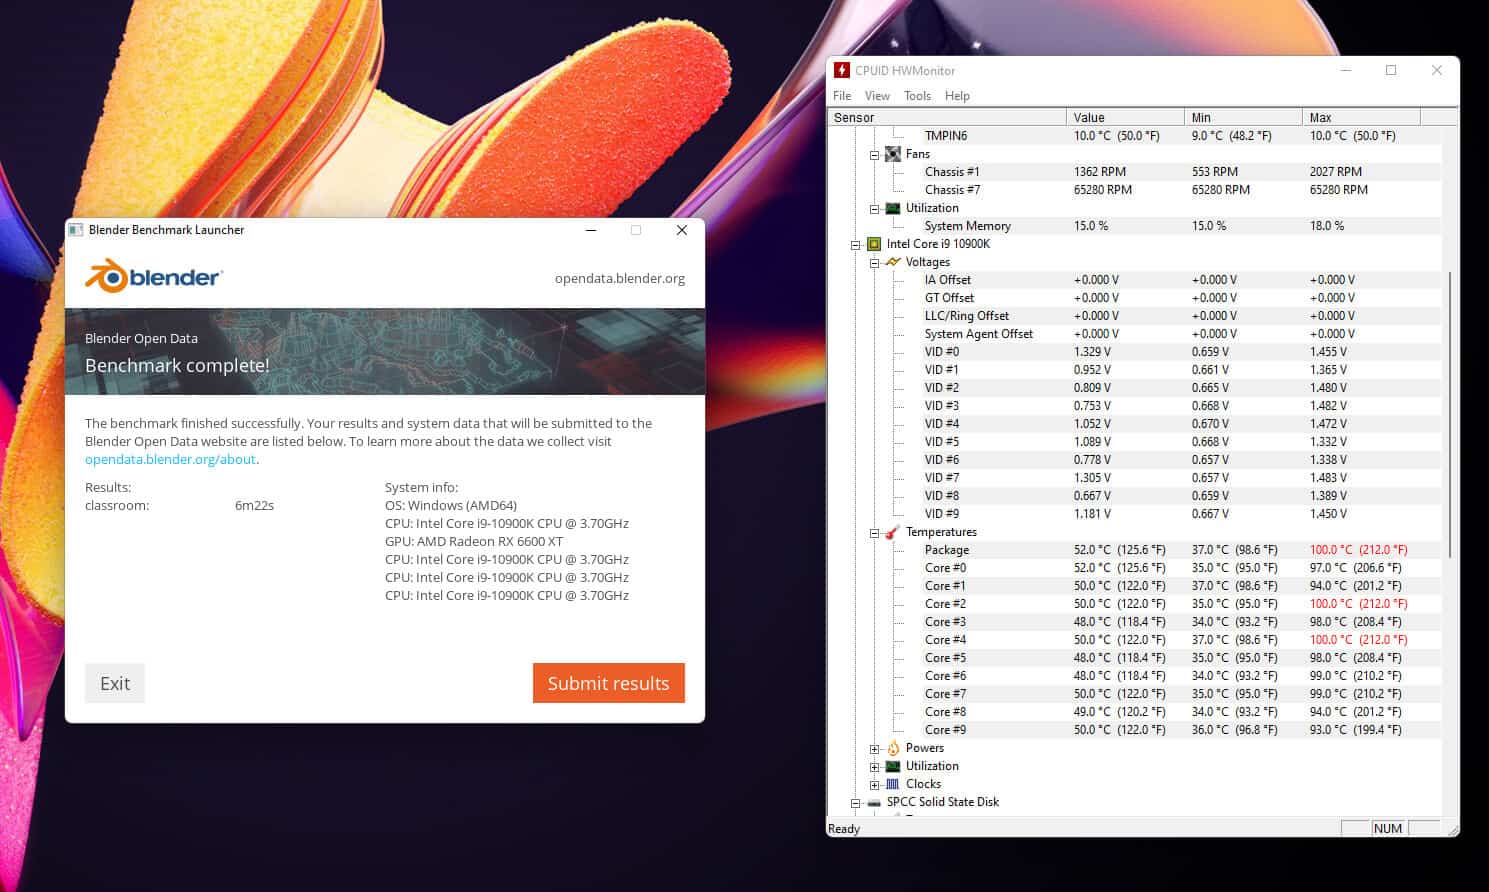
Task: Click the Chassis #1 max 2027 RPM value
Action: [x=1336, y=172]
